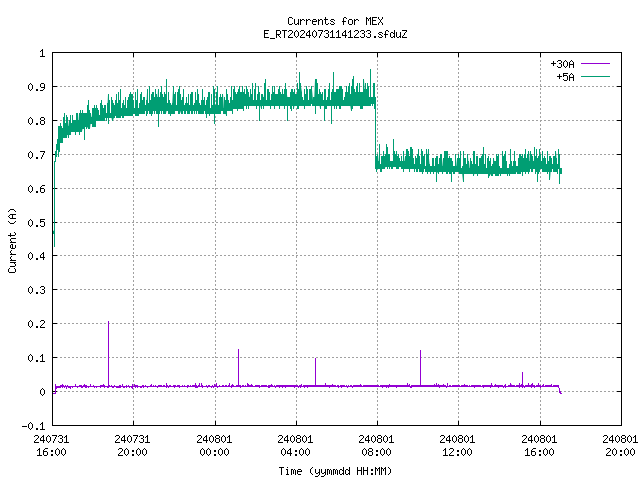Image resolution: width=640 pixels, height=480 pixels.
Task: Click the y-axis tick label '0.7'
Action: pos(36,155)
